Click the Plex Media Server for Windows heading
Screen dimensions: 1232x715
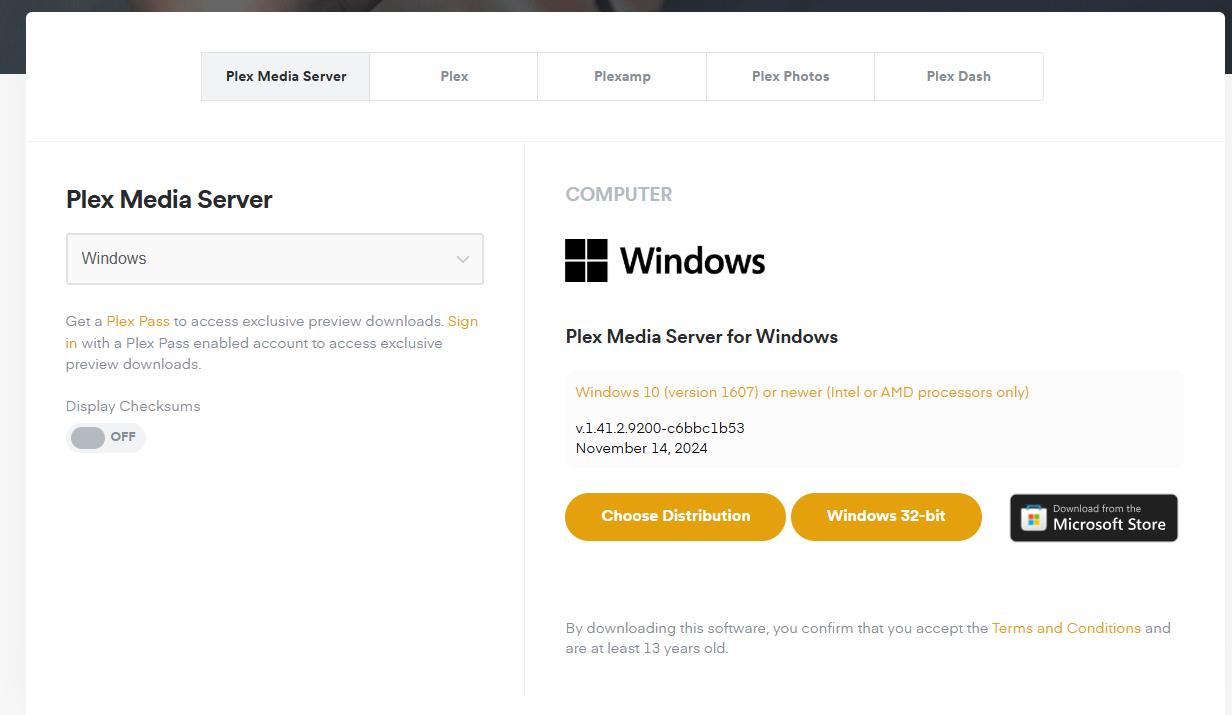click(x=701, y=337)
